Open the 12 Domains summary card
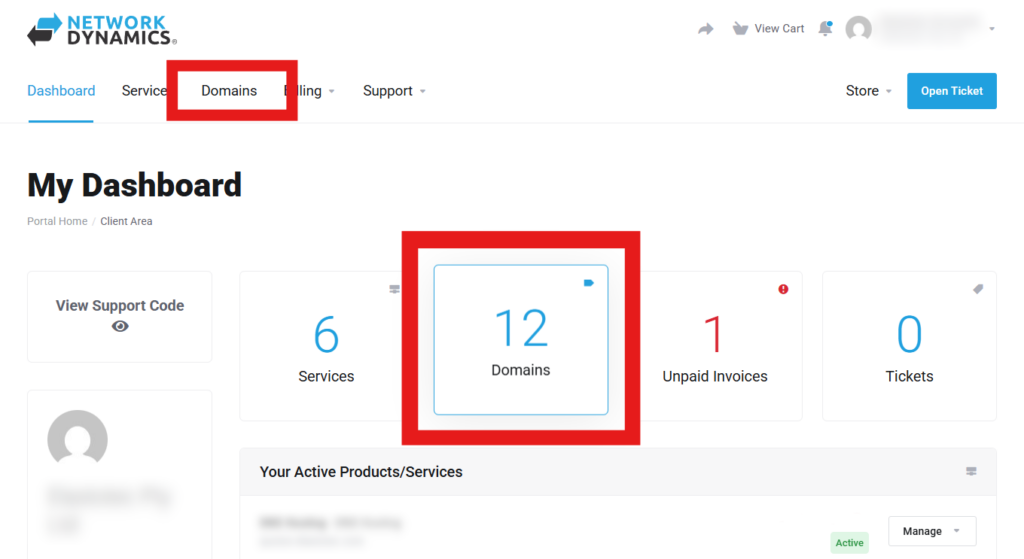 520,340
